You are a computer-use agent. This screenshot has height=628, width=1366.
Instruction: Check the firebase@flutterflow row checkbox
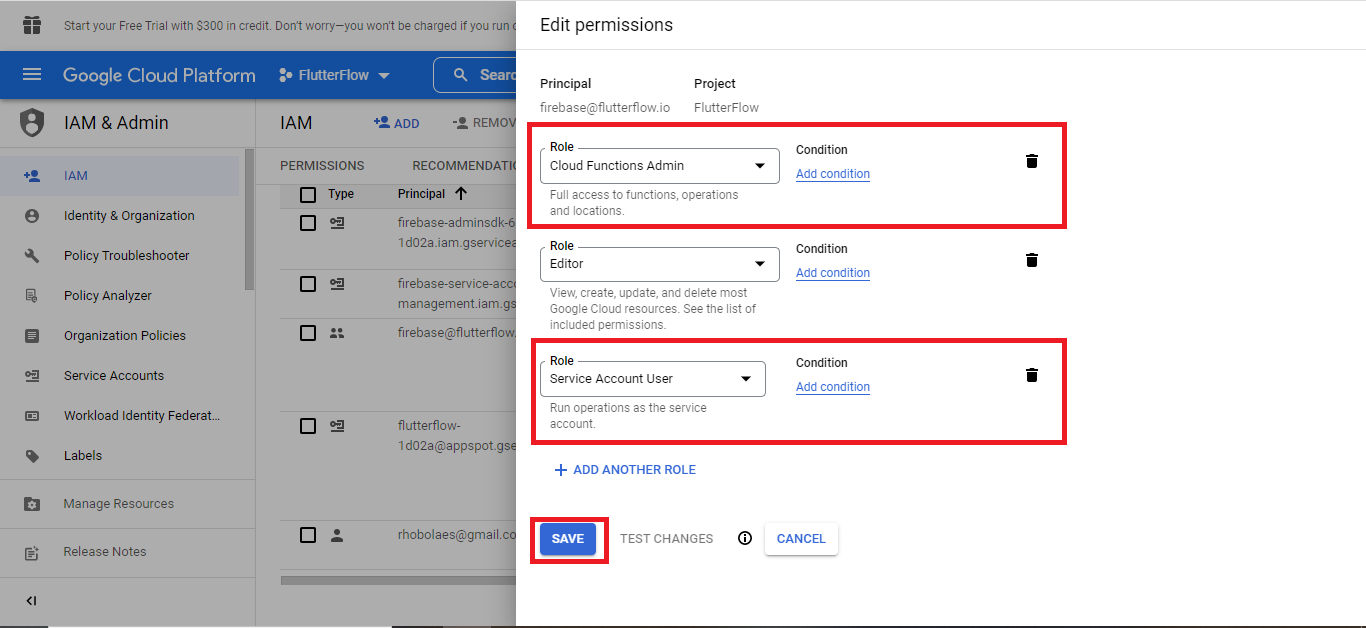coord(308,333)
